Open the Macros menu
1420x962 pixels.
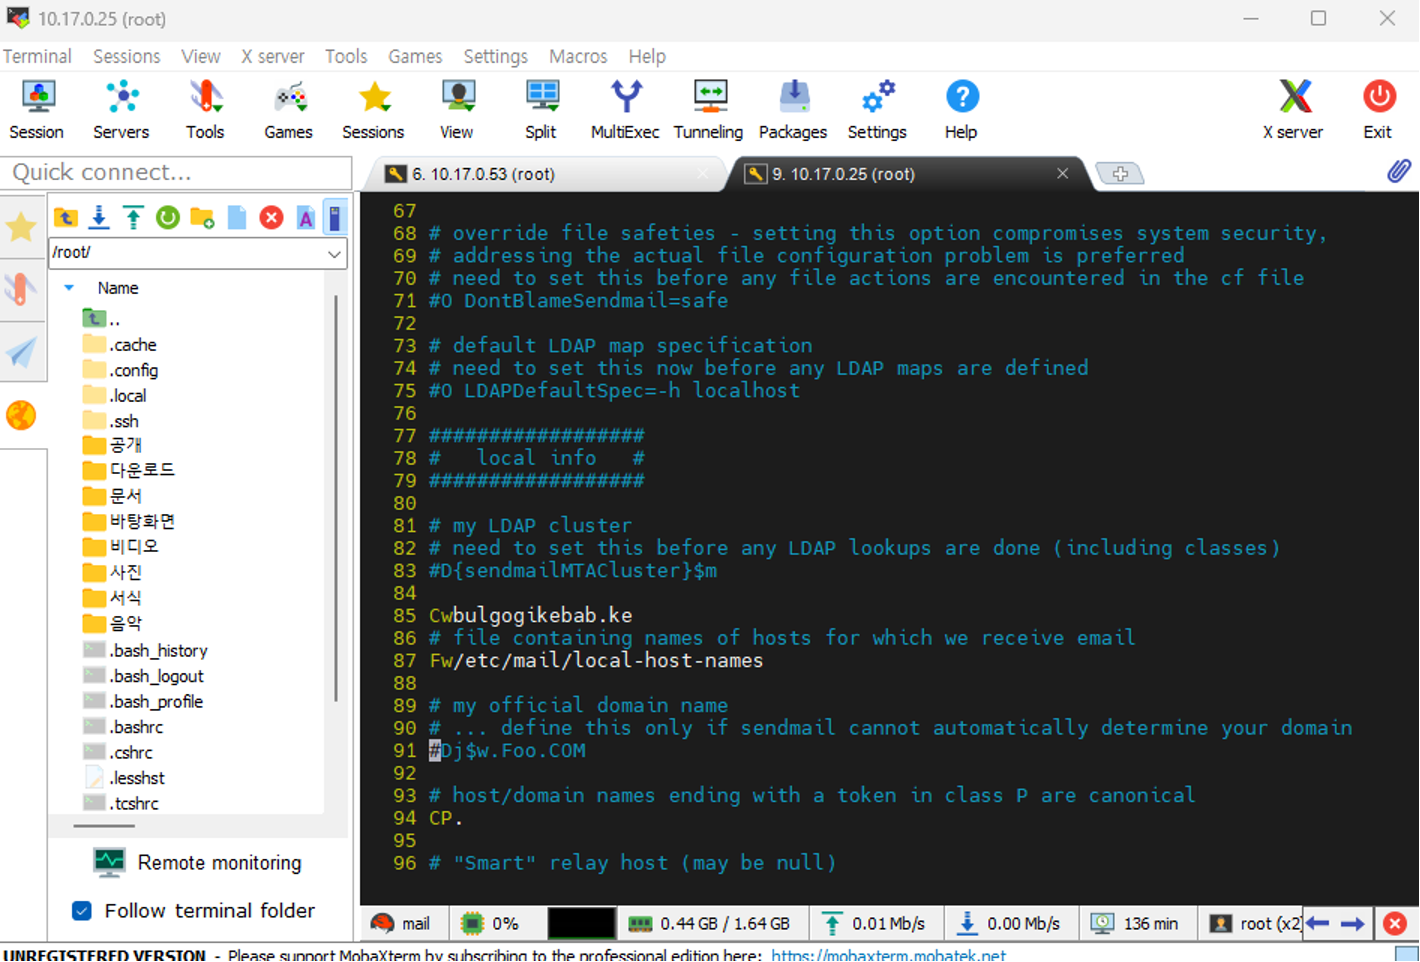coord(578,56)
